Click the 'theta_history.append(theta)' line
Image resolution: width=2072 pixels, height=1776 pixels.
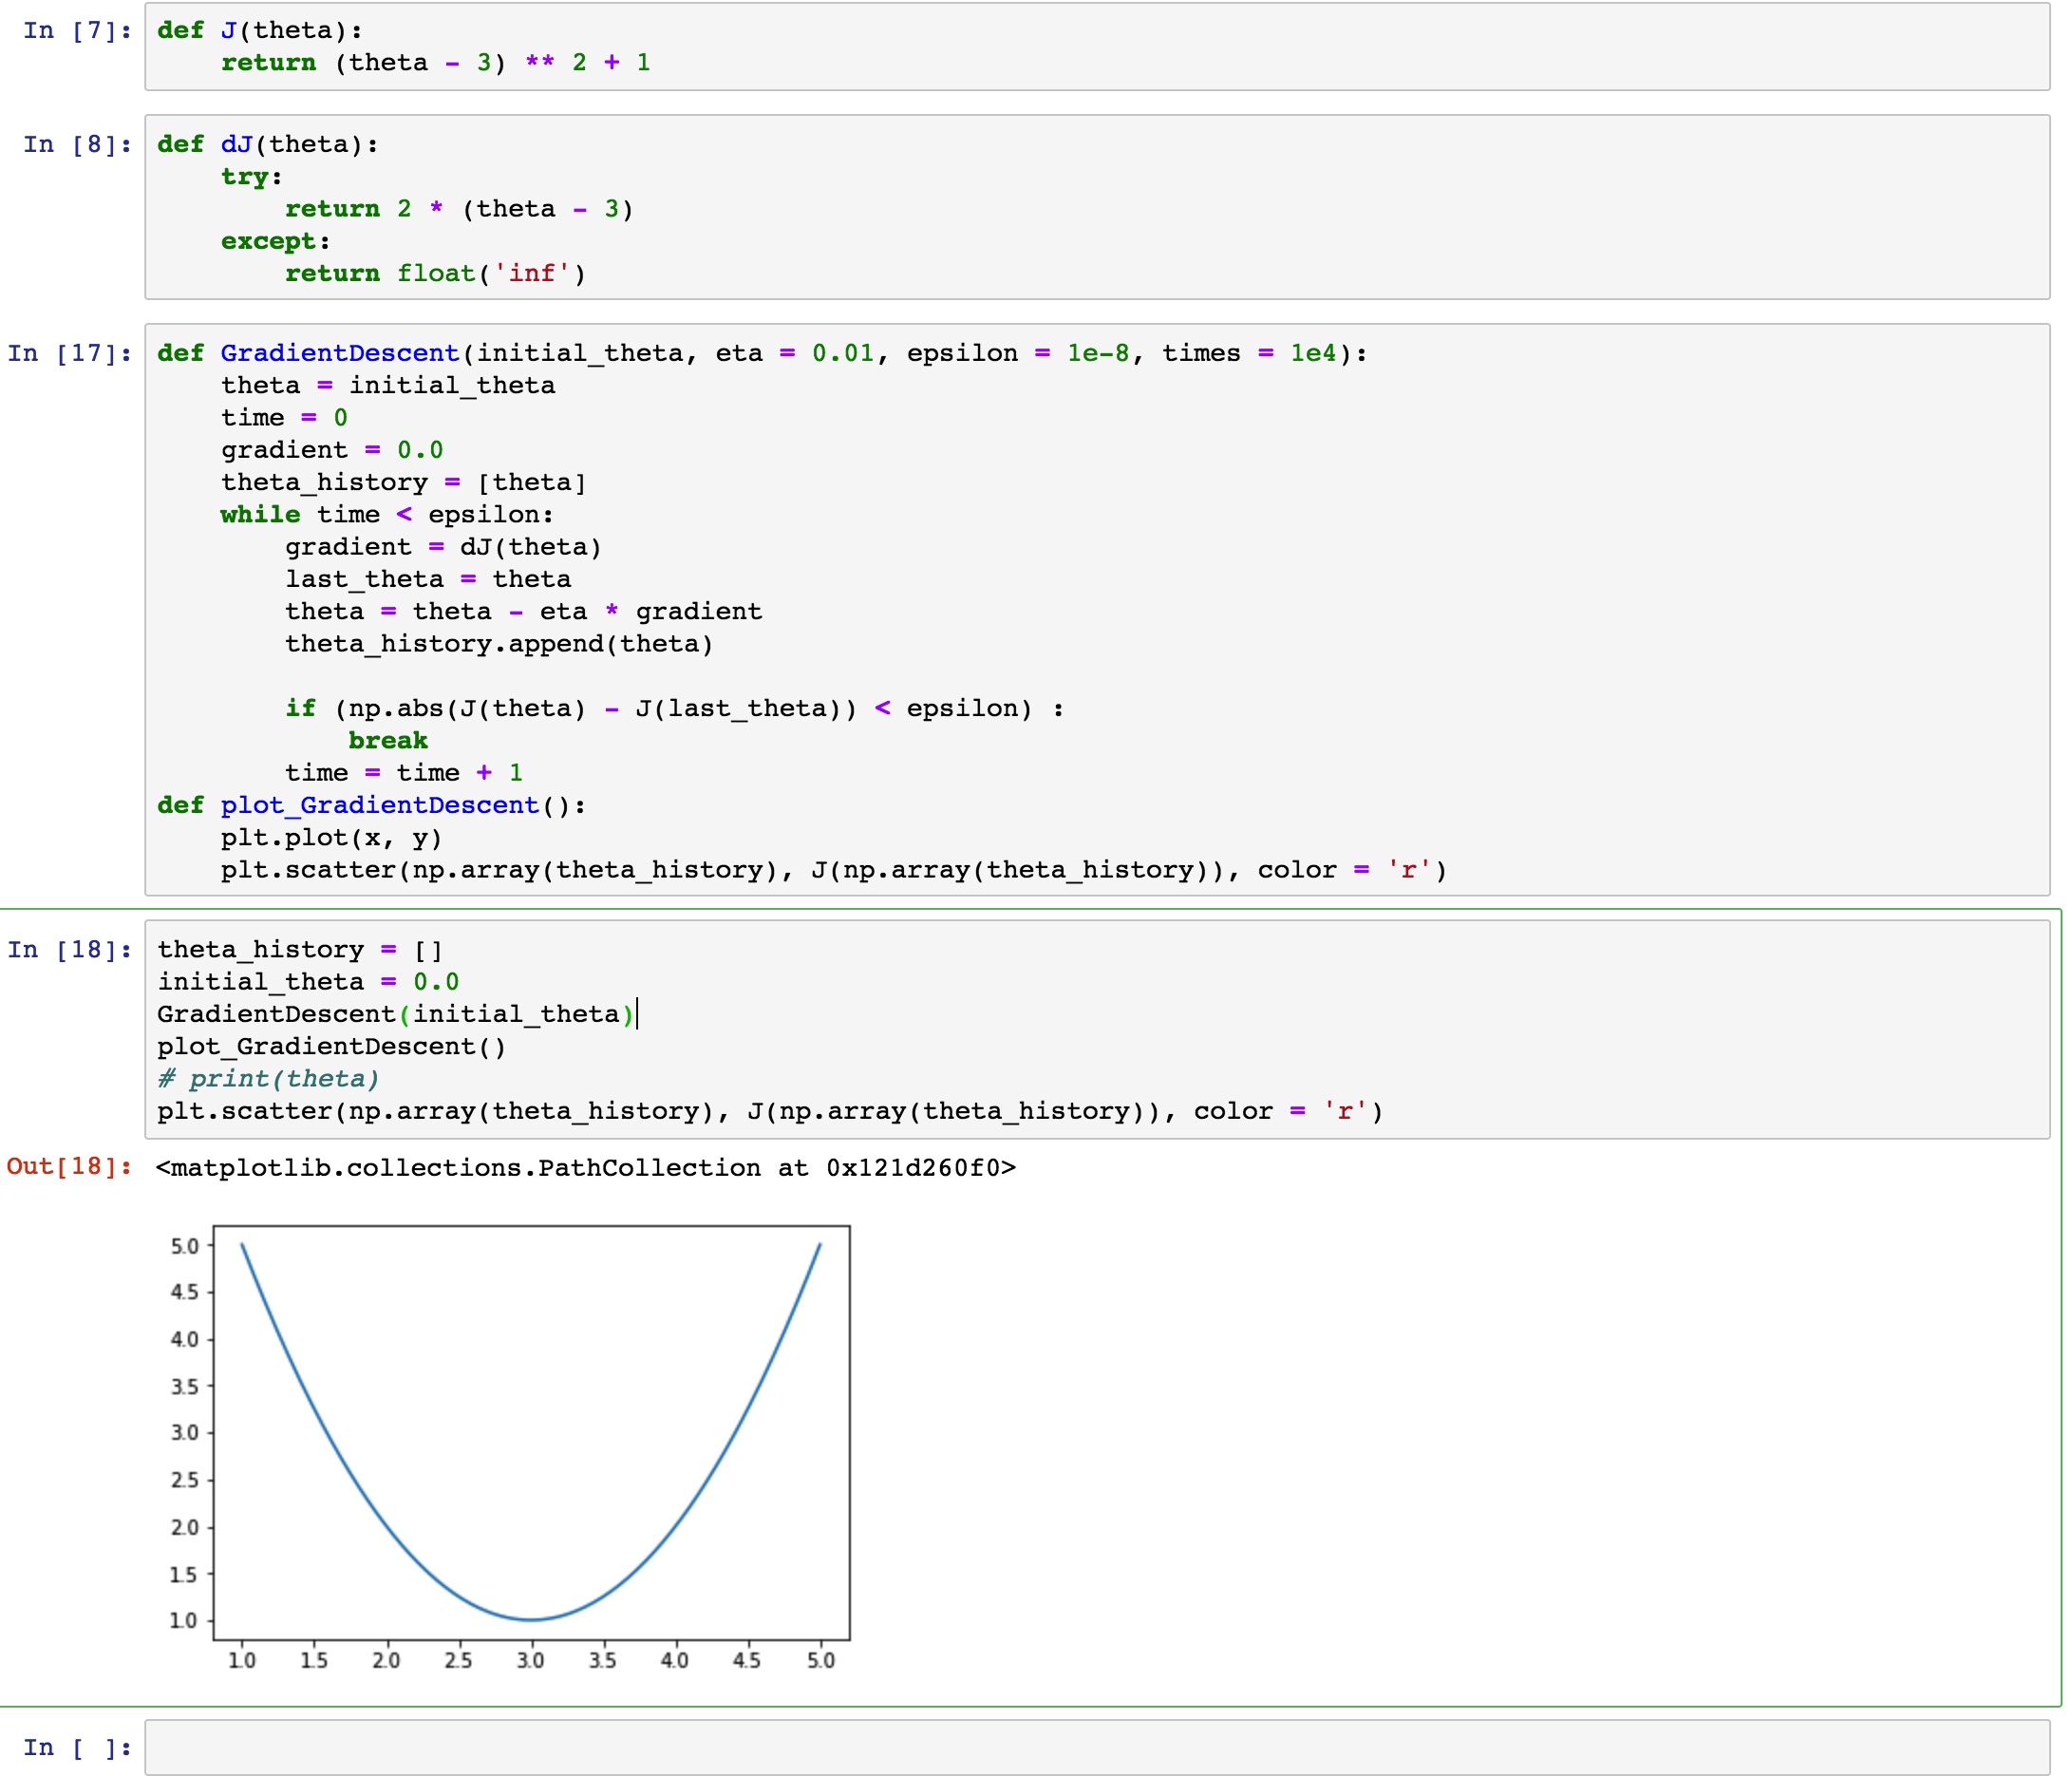[x=499, y=644]
